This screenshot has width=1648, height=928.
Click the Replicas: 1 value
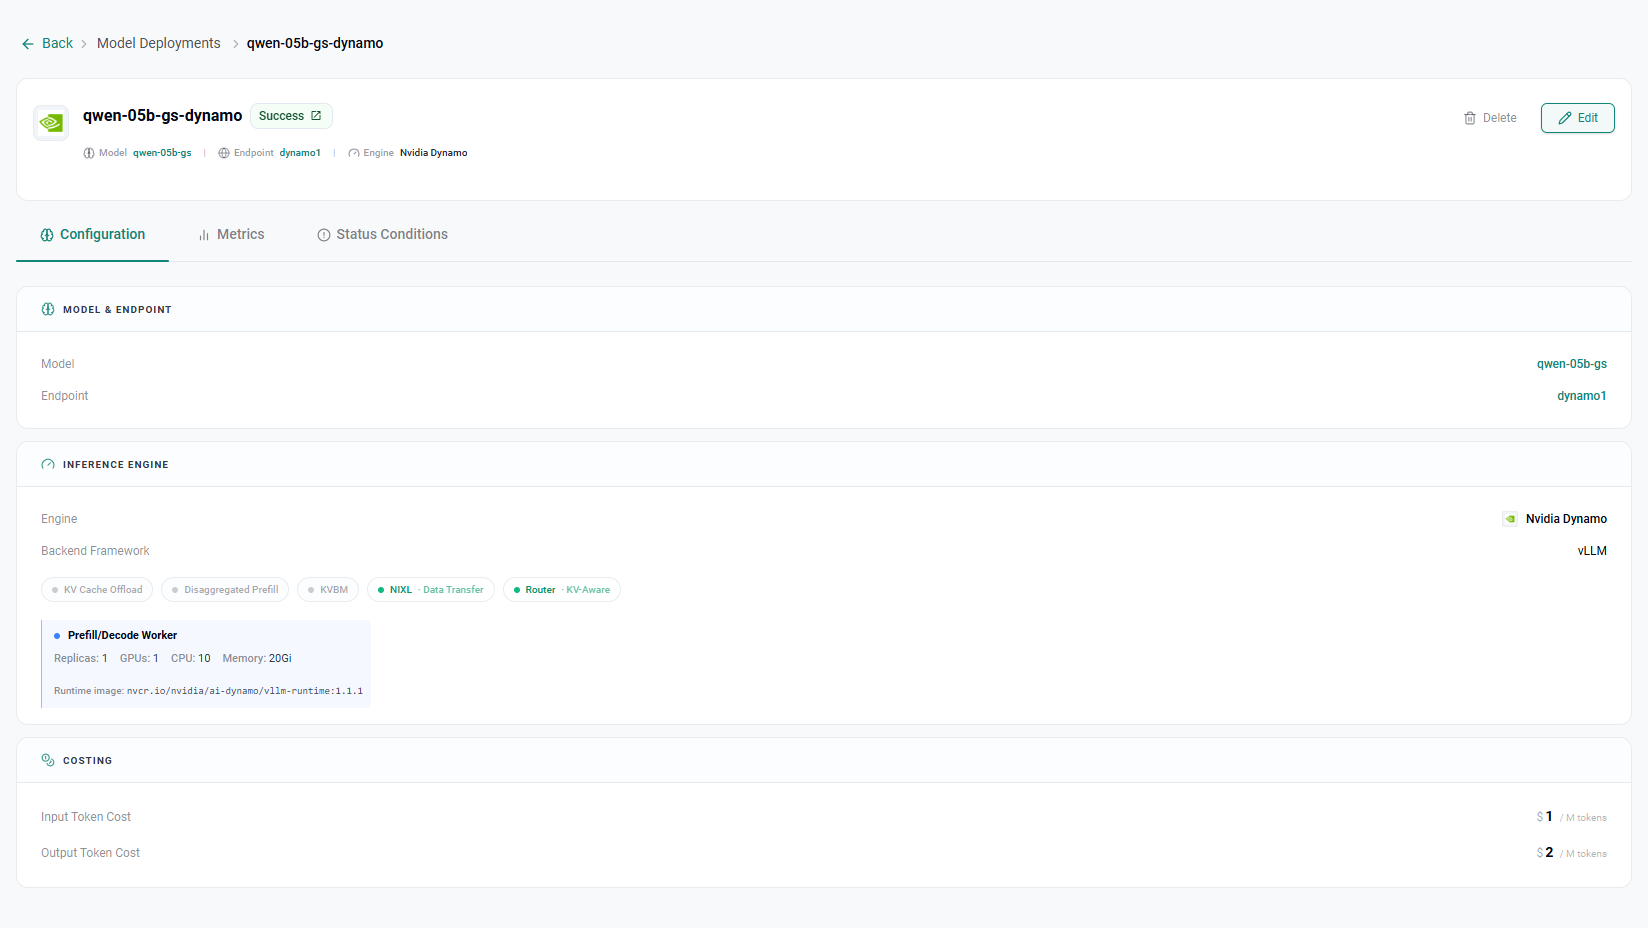click(81, 658)
